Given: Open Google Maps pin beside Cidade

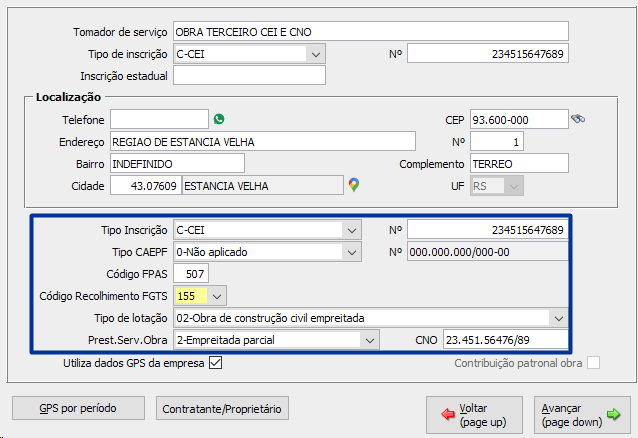Looking at the screenshot, I should pyautogui.click(x=354, y=185).
